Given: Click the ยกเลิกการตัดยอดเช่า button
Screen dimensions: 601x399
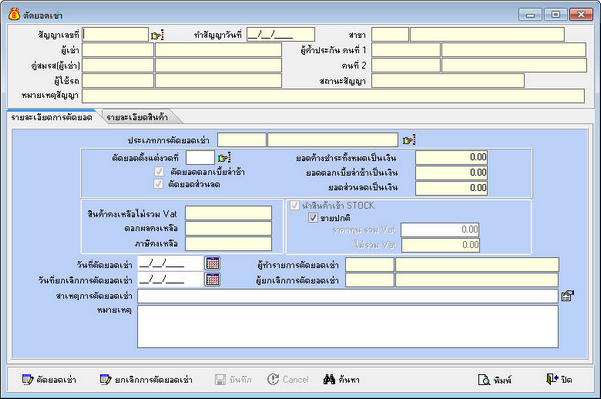Looking at the screenshot, I should point(146,380).
